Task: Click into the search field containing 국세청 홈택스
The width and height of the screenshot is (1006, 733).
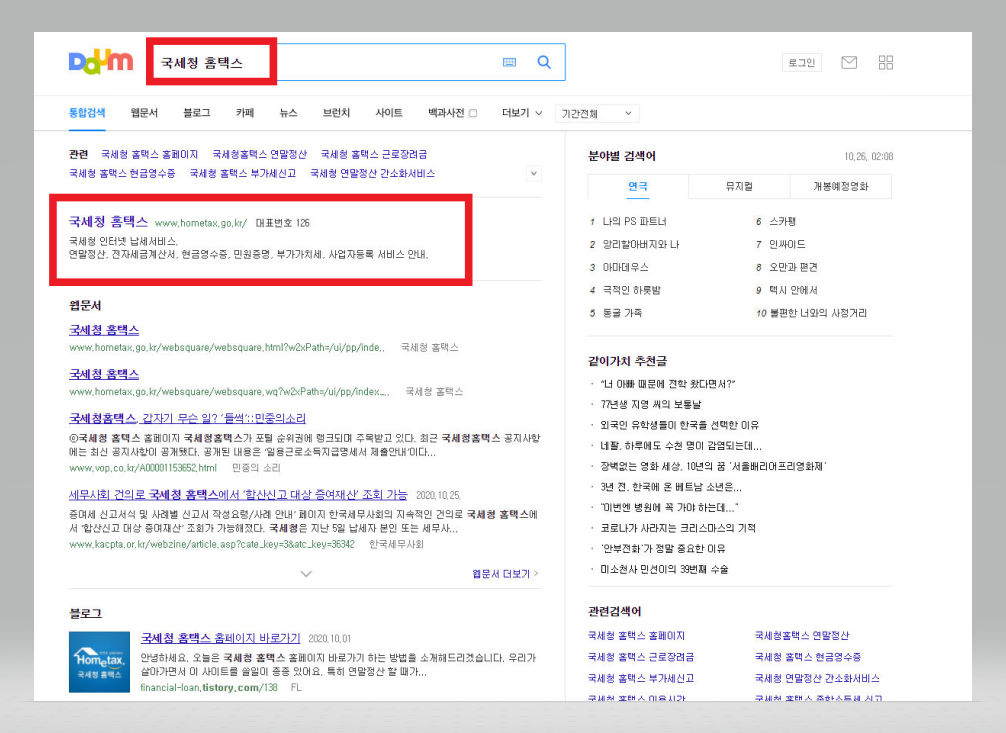Action: pos(356,62)
